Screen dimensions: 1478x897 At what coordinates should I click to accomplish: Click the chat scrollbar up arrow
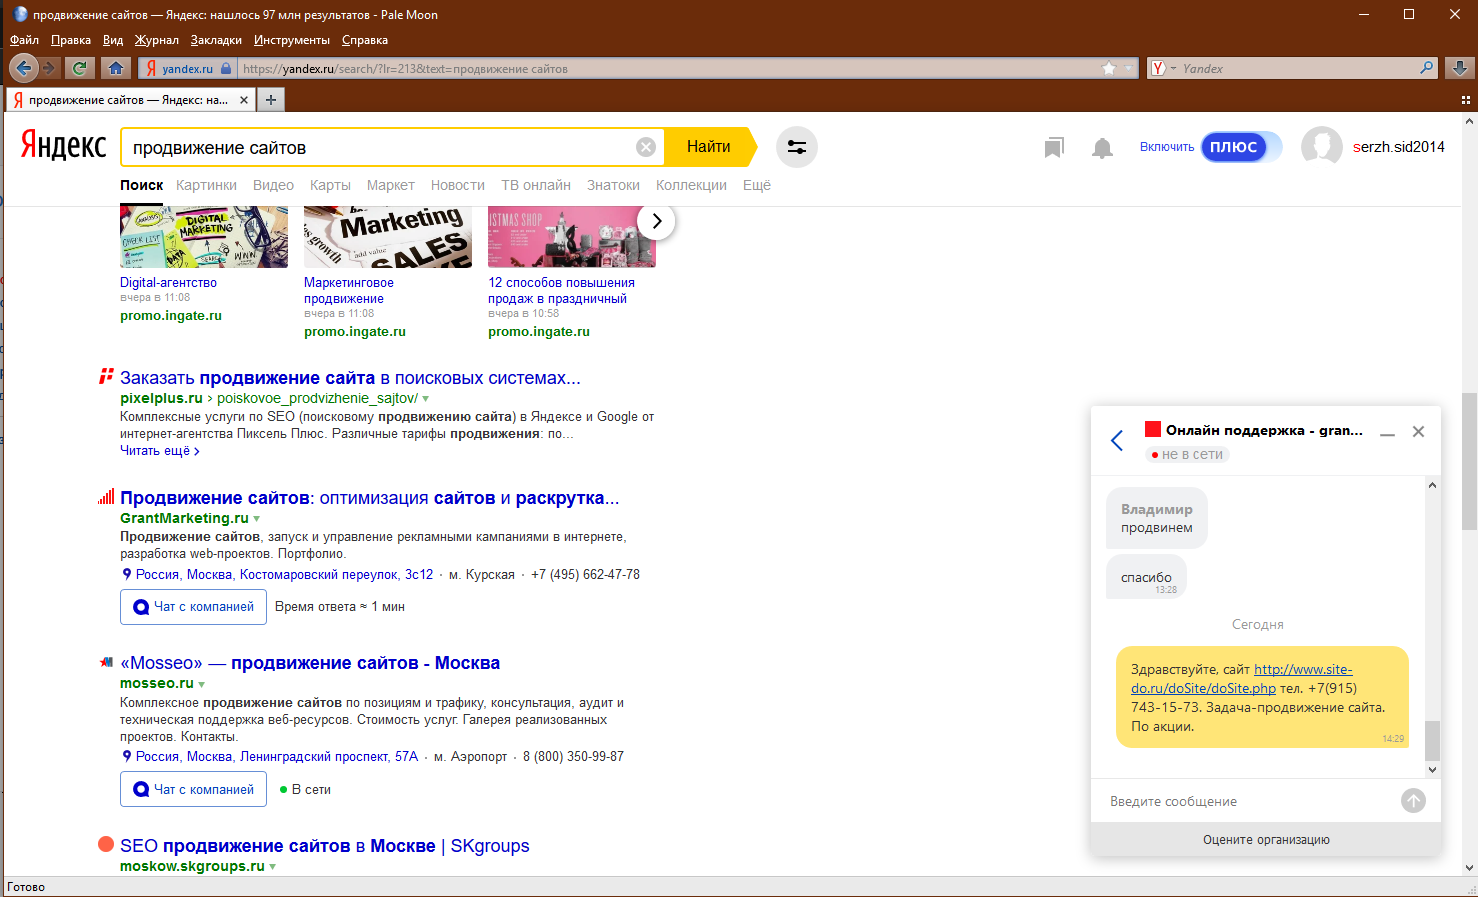tap(1432, 485)
